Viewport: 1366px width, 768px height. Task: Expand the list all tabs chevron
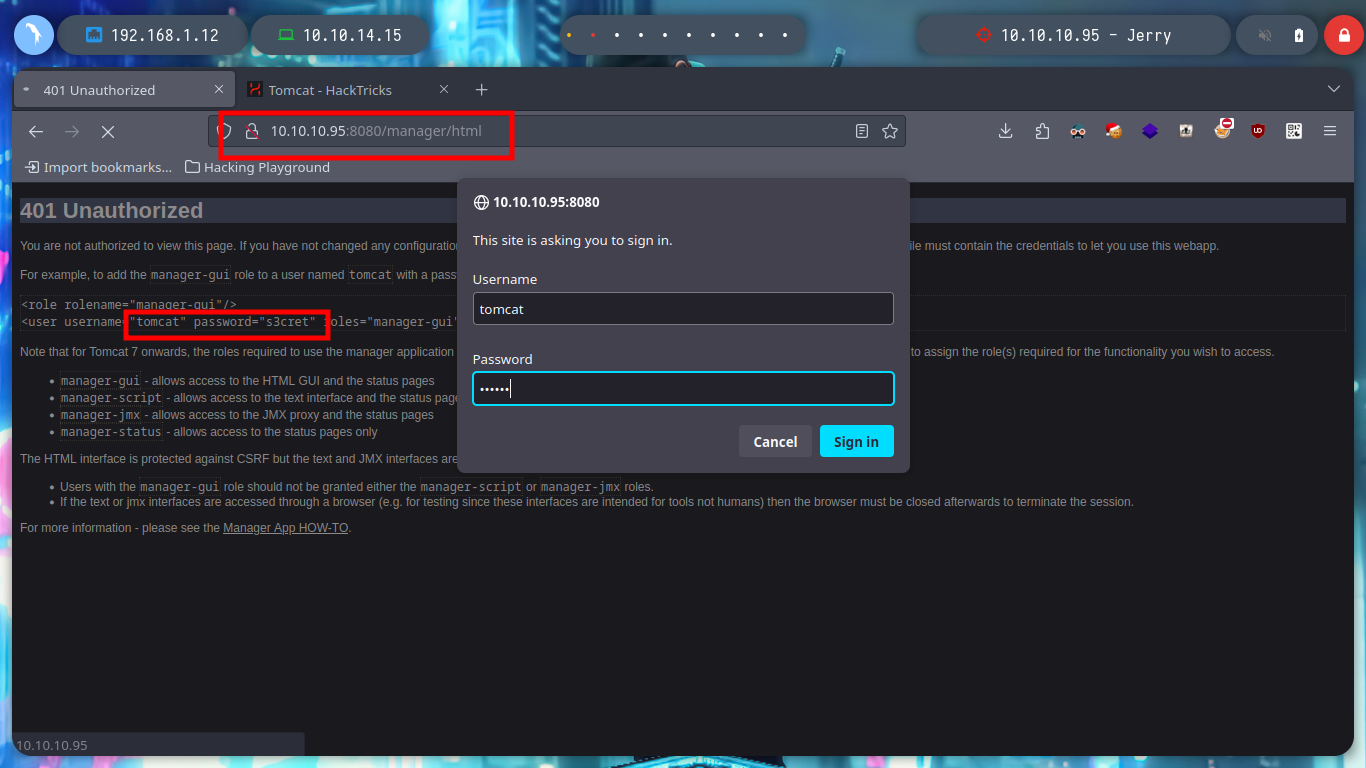1333,89
